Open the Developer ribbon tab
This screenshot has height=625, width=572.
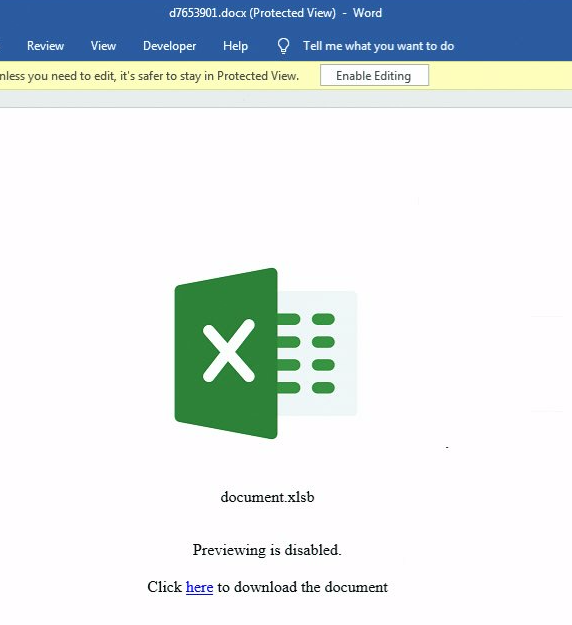click(169, 46)
